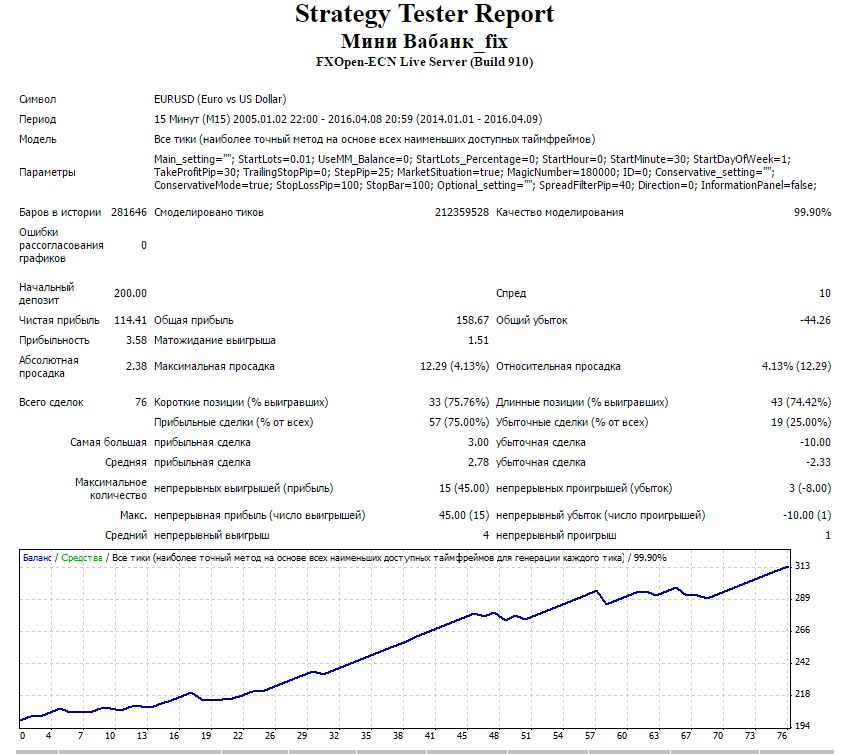Click the 3.00 largest profit trade value
851x754 pixels.
tap(478, 442)
